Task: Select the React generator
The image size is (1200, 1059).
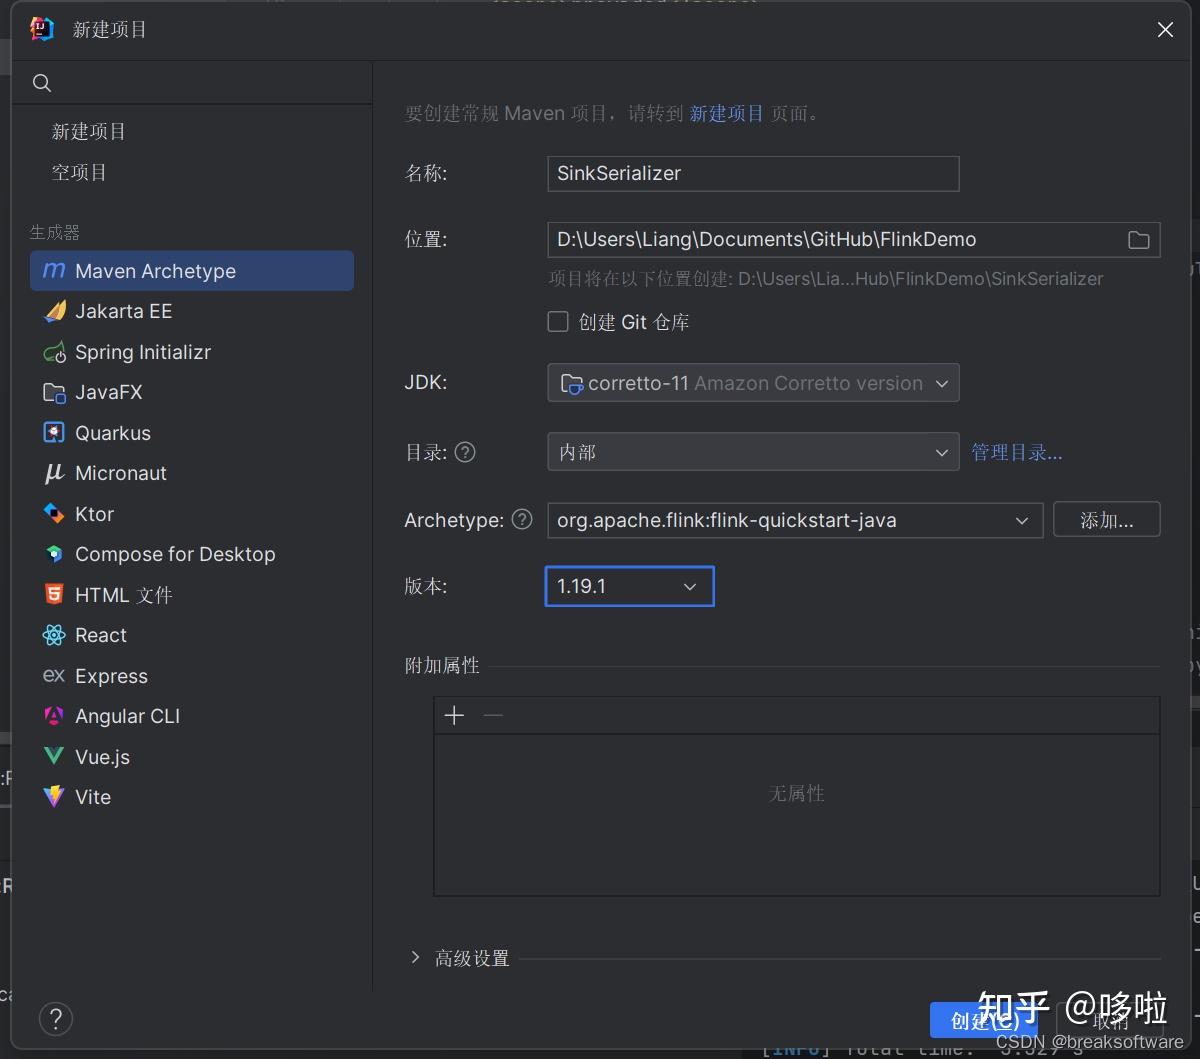Action: point(100,635)
